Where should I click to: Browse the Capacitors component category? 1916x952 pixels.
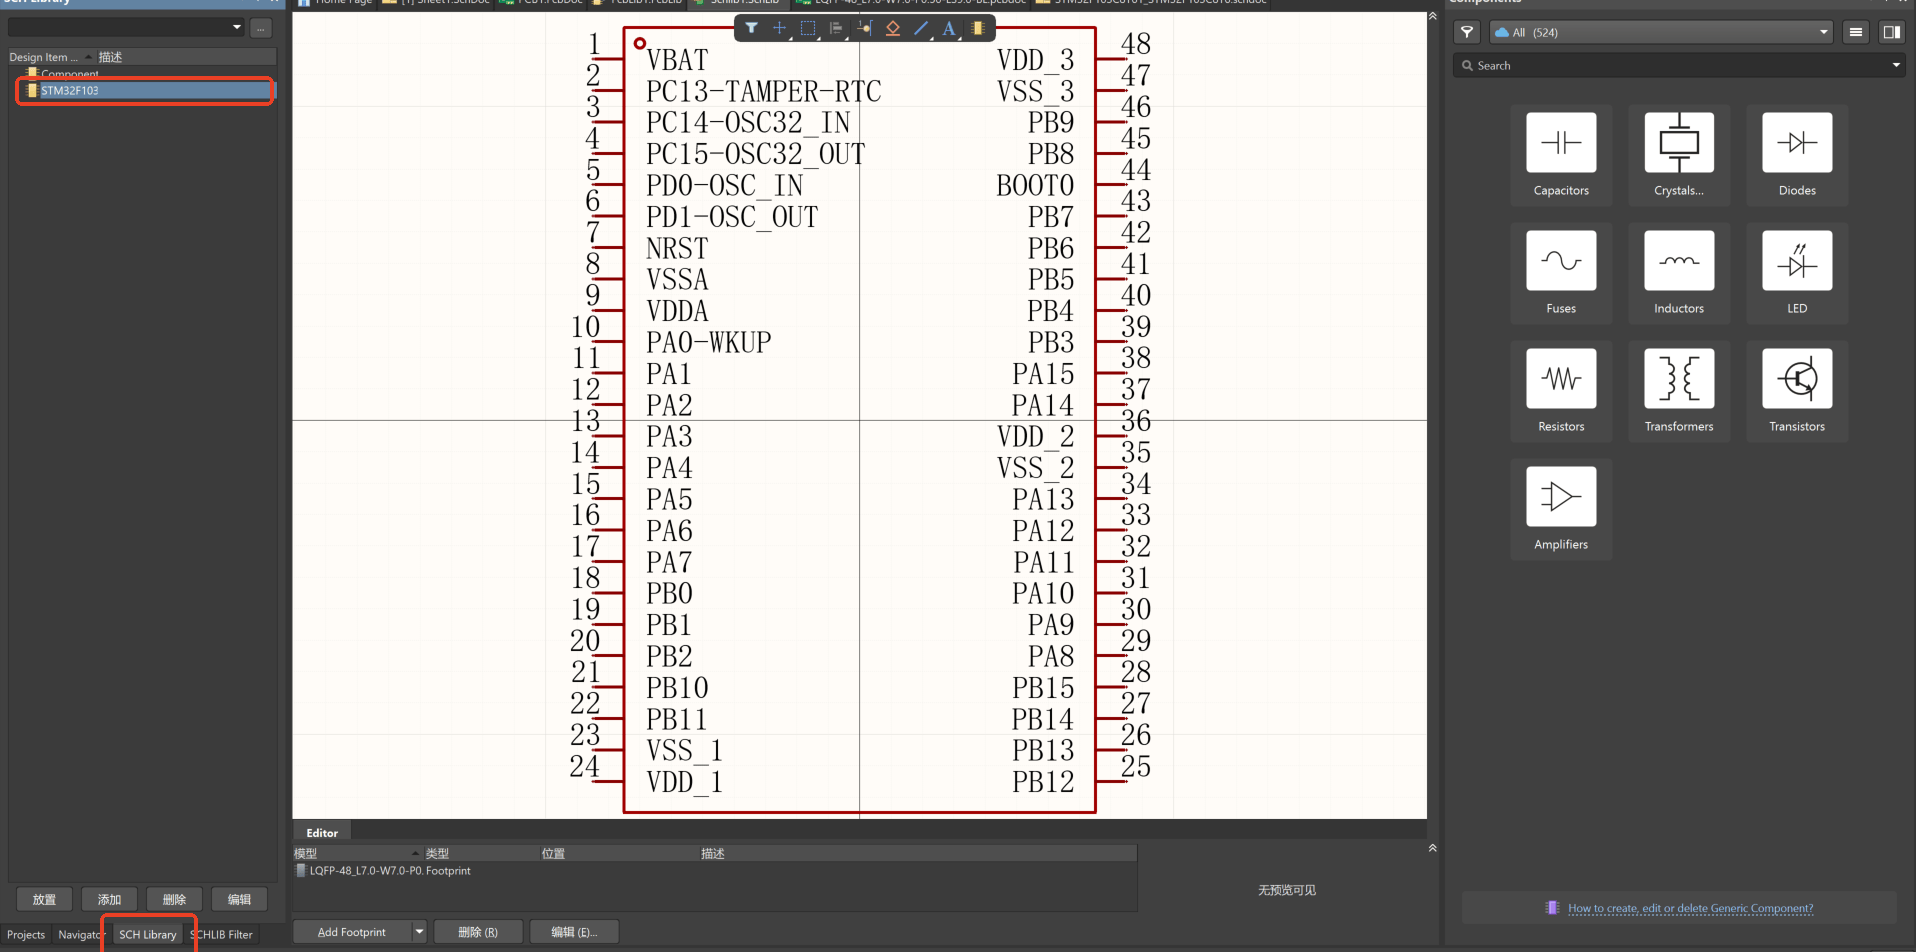[x=1560, y=155]
